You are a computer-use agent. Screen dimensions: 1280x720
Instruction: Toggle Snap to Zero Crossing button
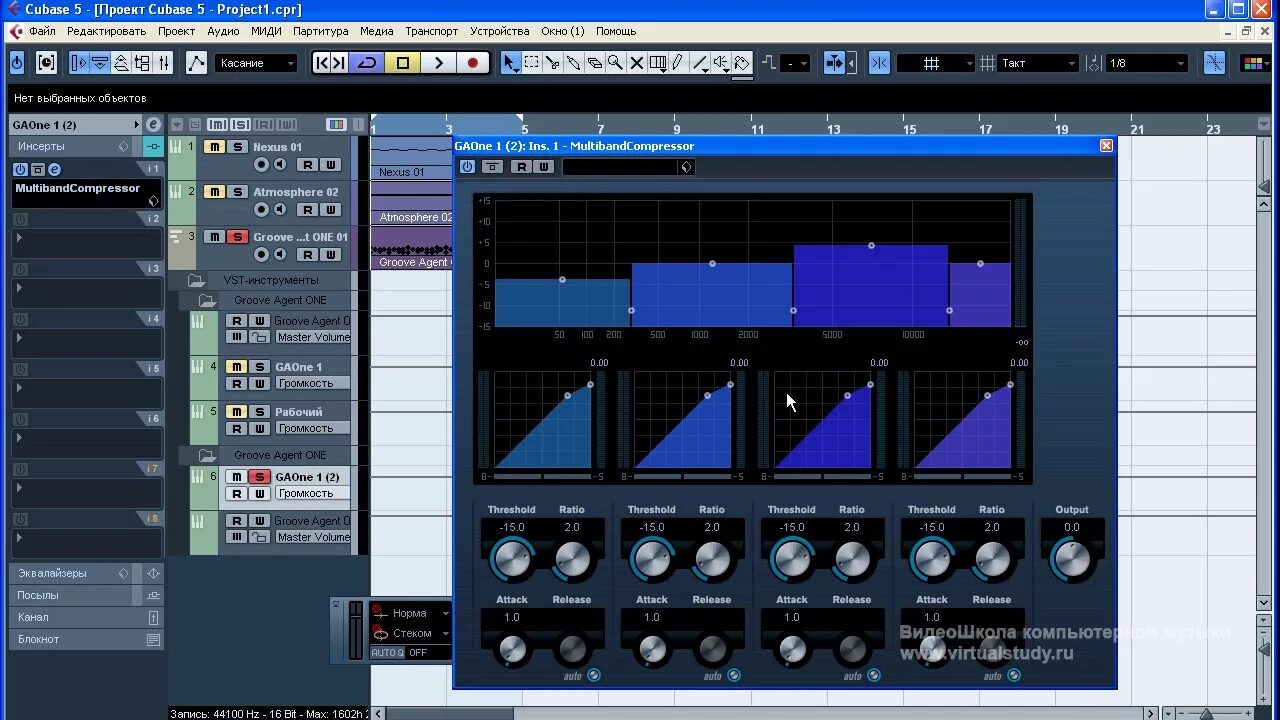[x=1215, y=63]
